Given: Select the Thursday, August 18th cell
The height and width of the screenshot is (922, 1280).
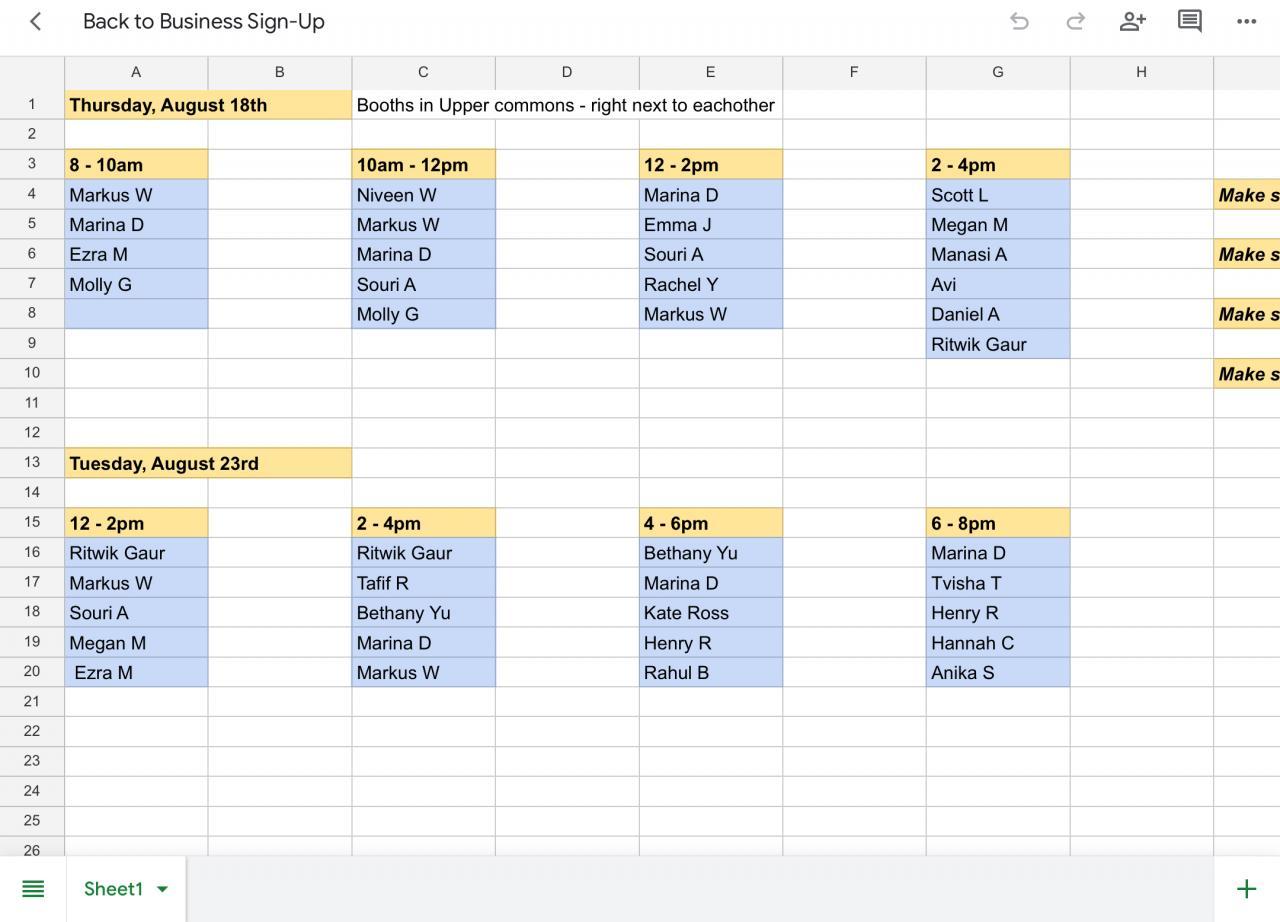Looking at the screenshot, I should (x=208, y=105).
